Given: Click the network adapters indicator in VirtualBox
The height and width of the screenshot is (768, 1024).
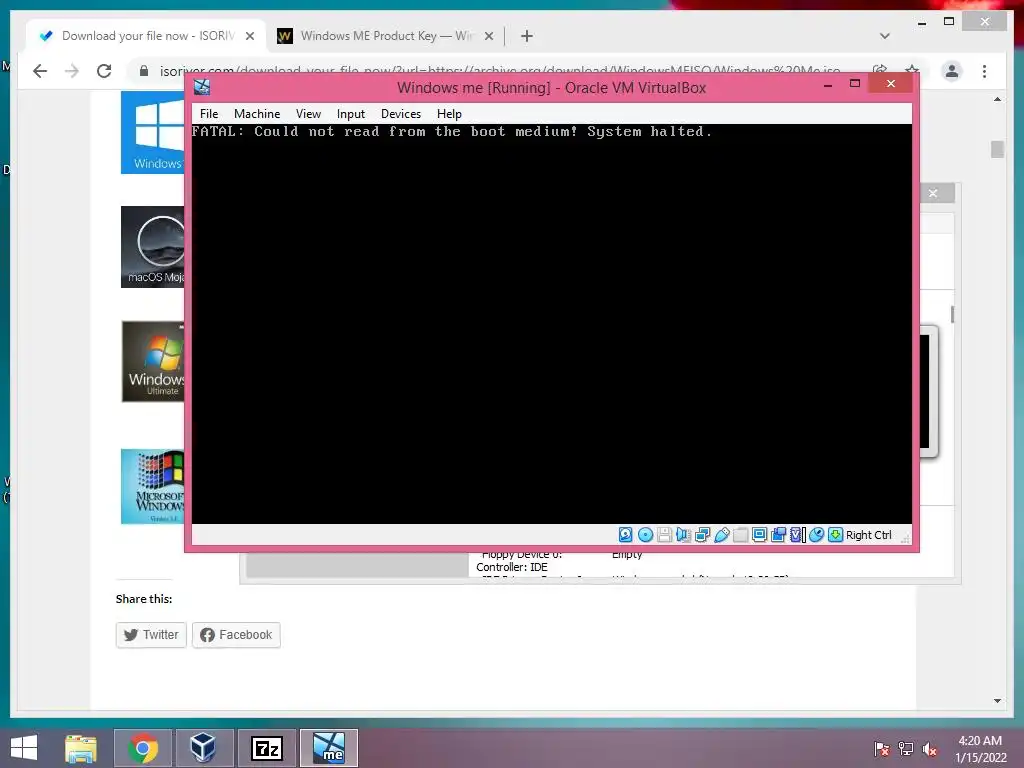Looking at the screenshot, I should click(x=702, y=535).
